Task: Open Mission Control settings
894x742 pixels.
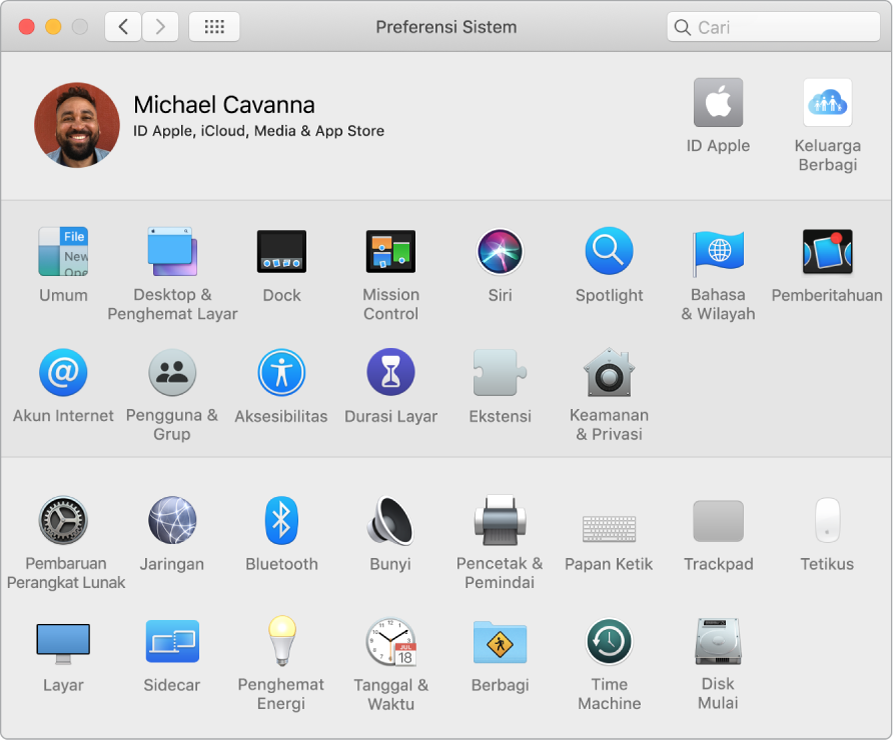Action: click(390, 252)
